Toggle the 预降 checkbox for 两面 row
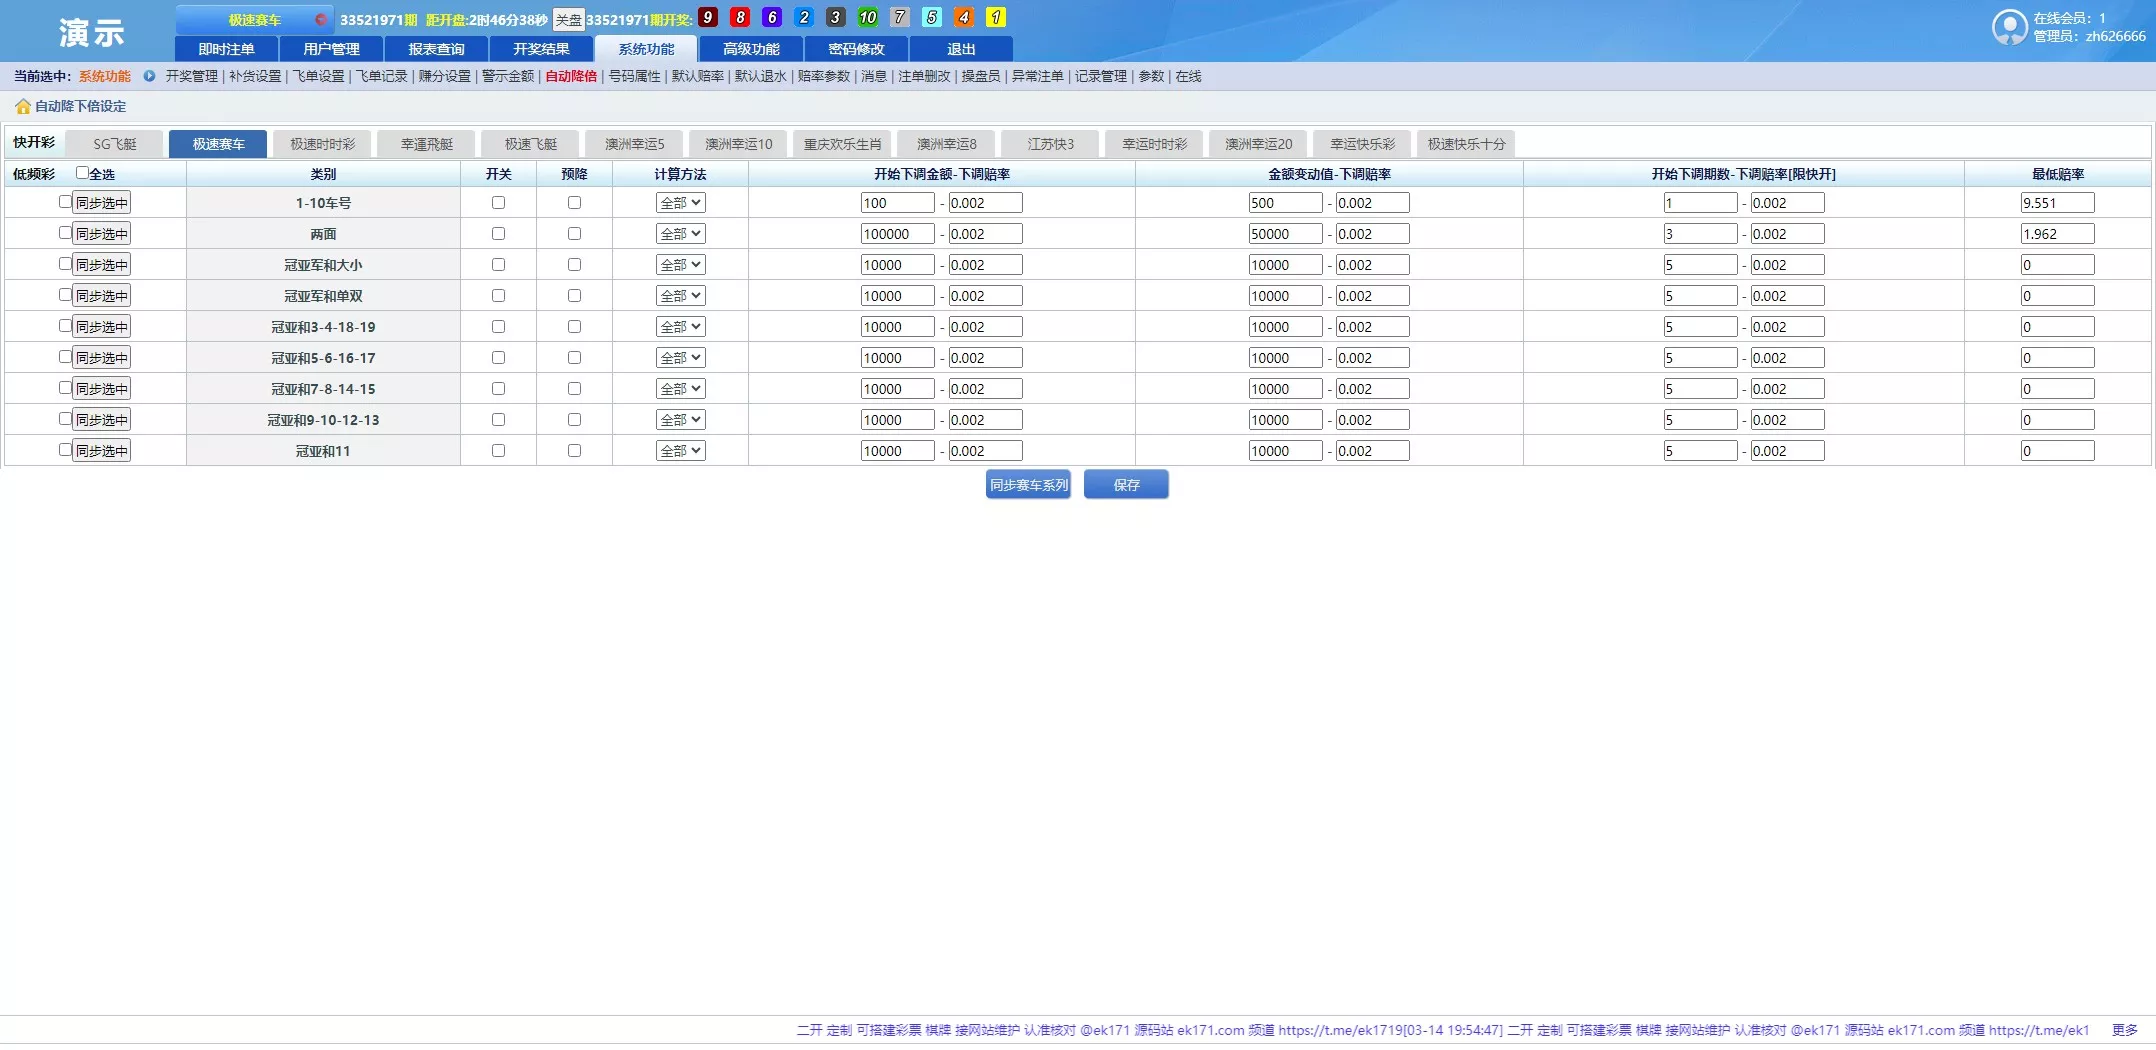Image resolution: width=2156 pixels, height=1050 pixels. 574,234
